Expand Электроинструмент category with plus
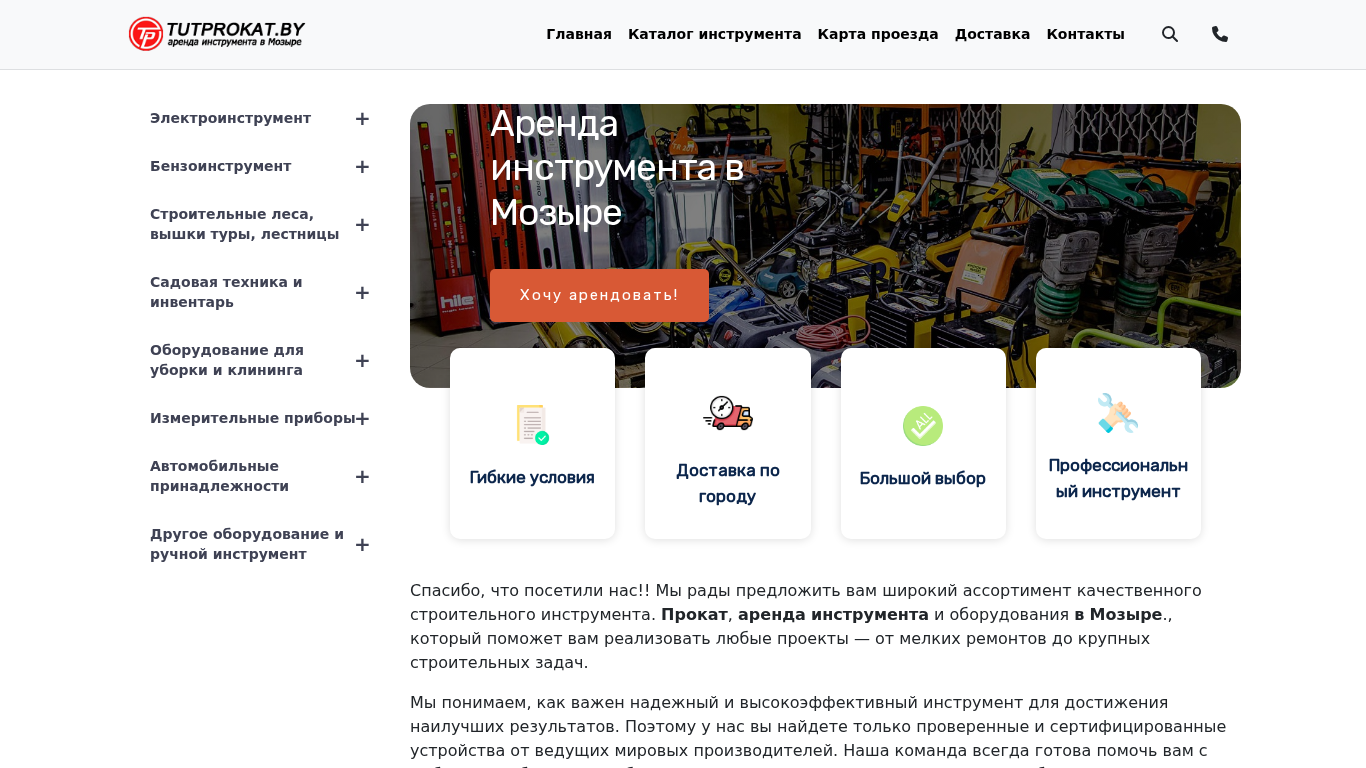Image resolution: width=1366 pixels, height=768 pixels. (x=362, y=119)
